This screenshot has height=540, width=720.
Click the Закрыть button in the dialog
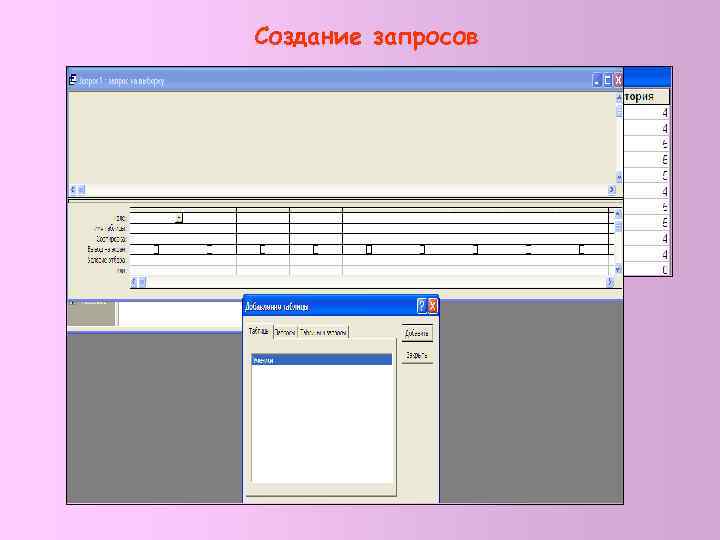(x=417, y=355)
